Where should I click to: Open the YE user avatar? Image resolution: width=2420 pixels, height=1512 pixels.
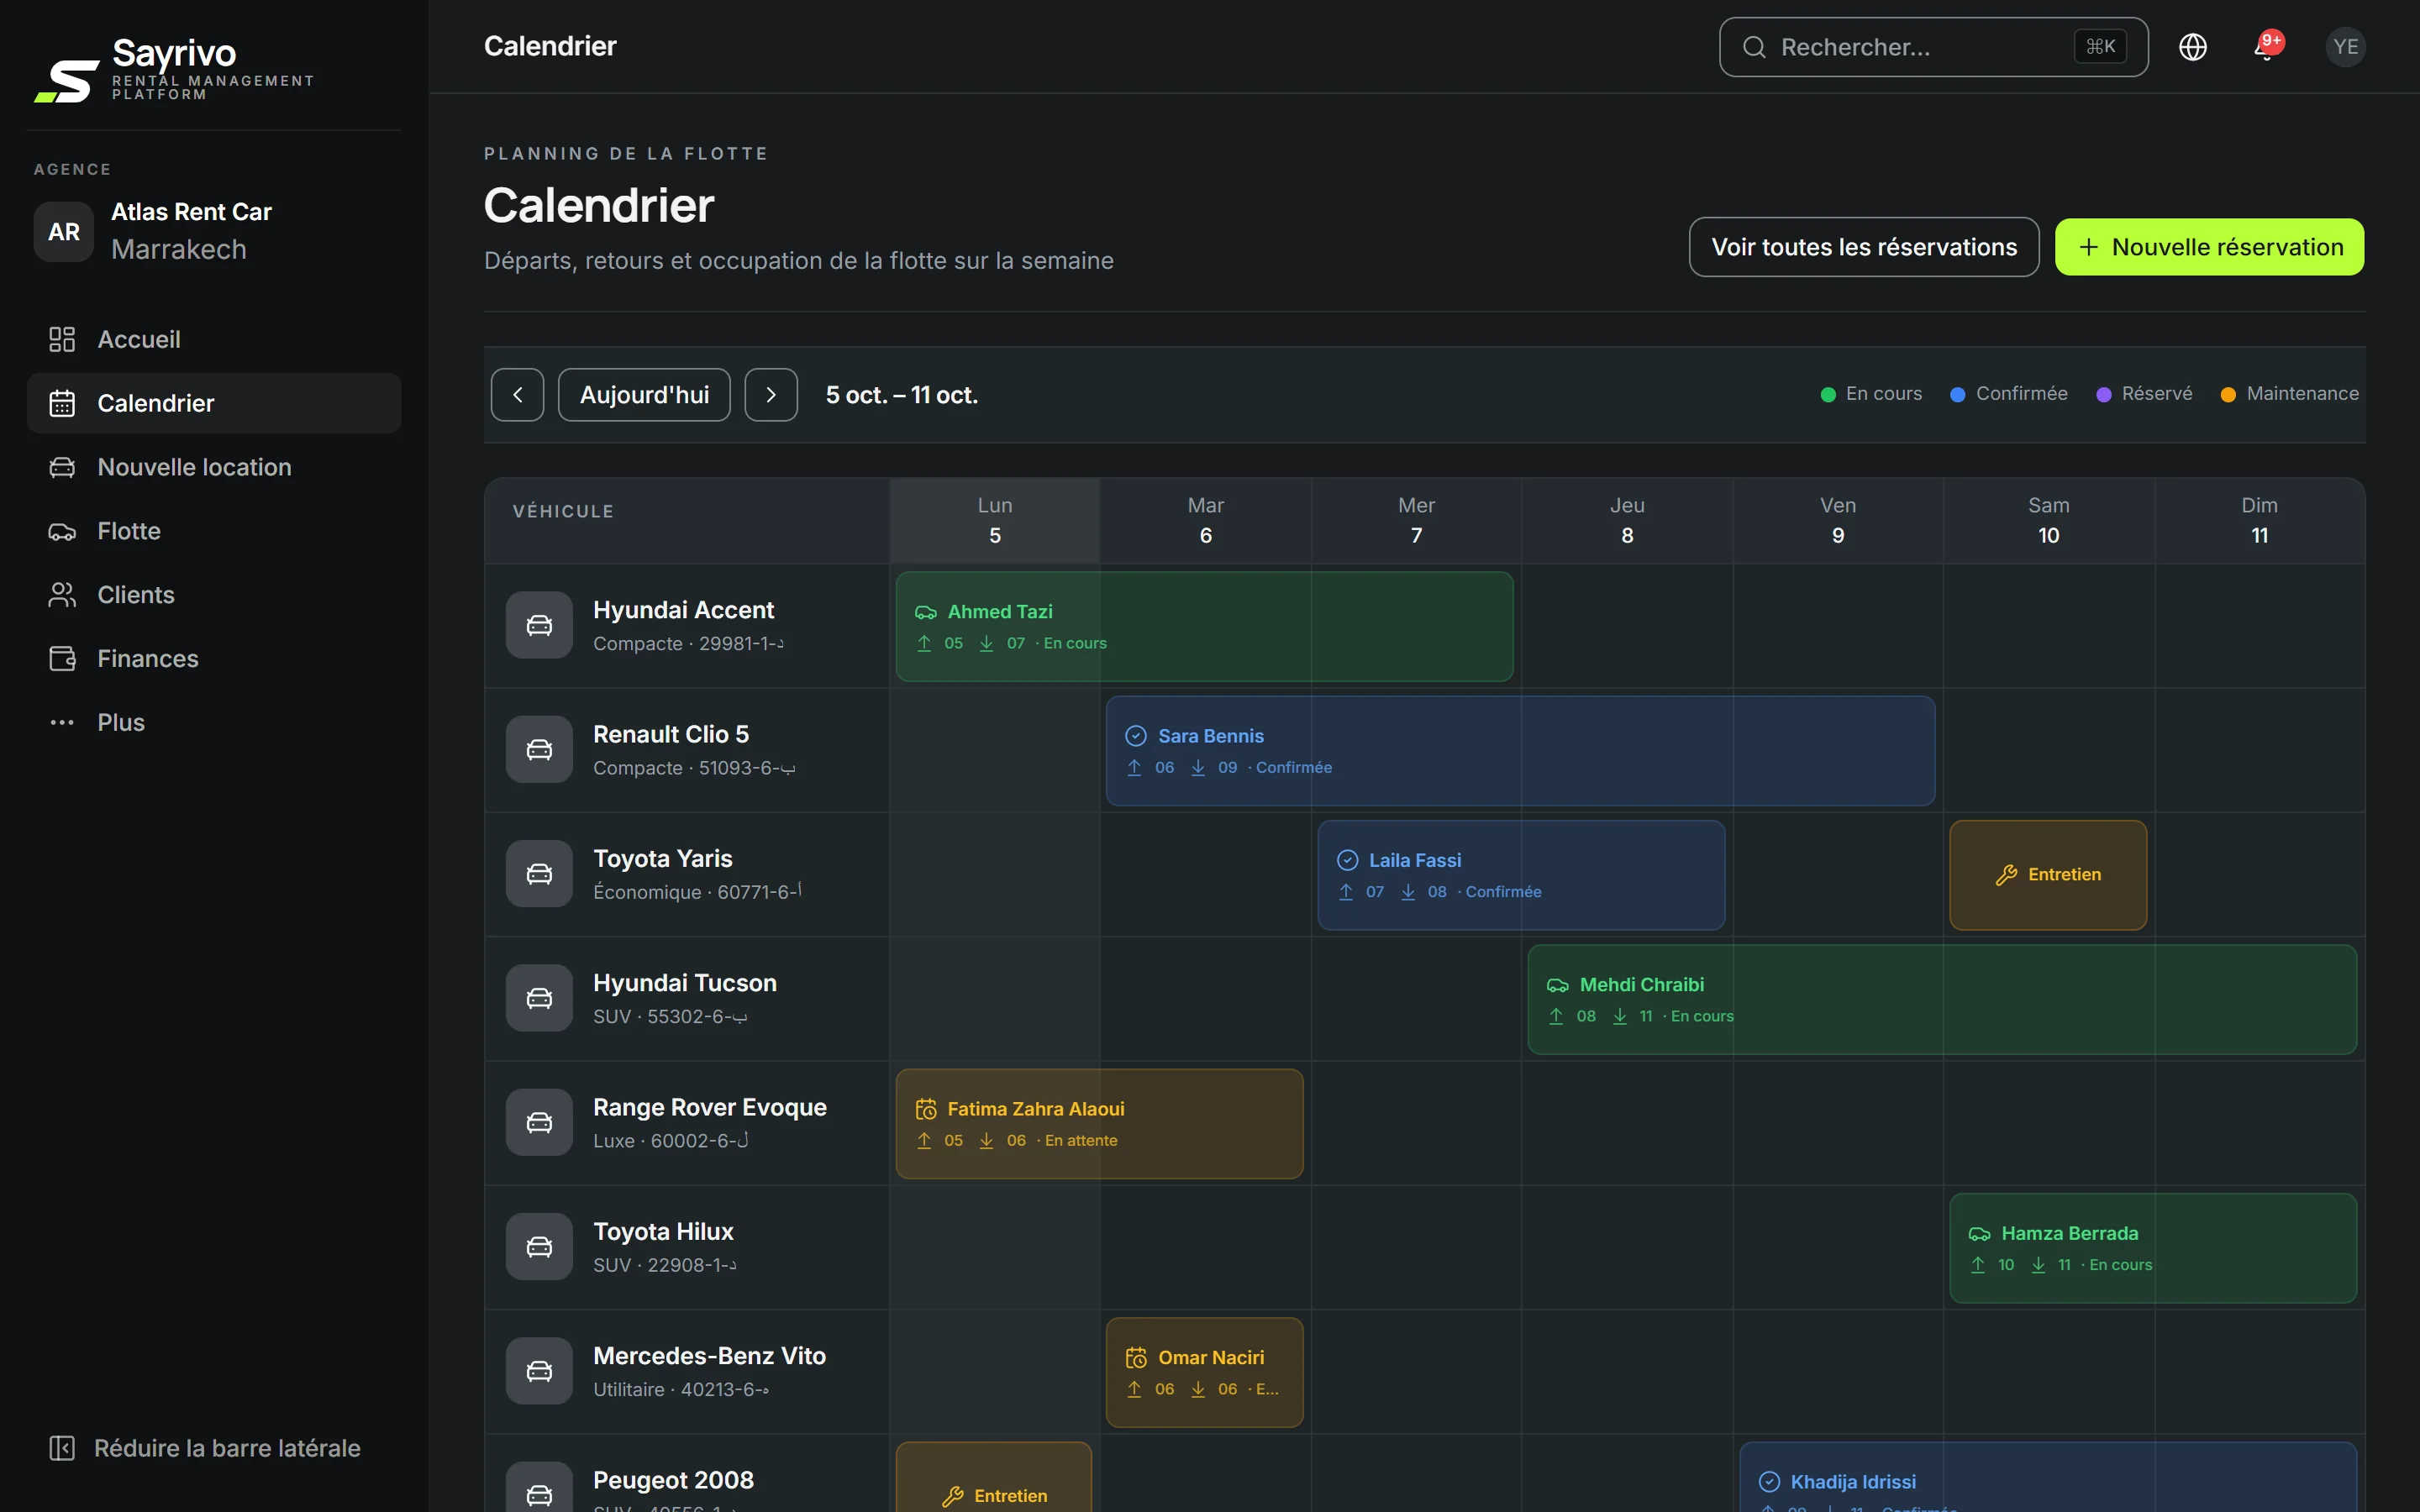click(2345, 47)
